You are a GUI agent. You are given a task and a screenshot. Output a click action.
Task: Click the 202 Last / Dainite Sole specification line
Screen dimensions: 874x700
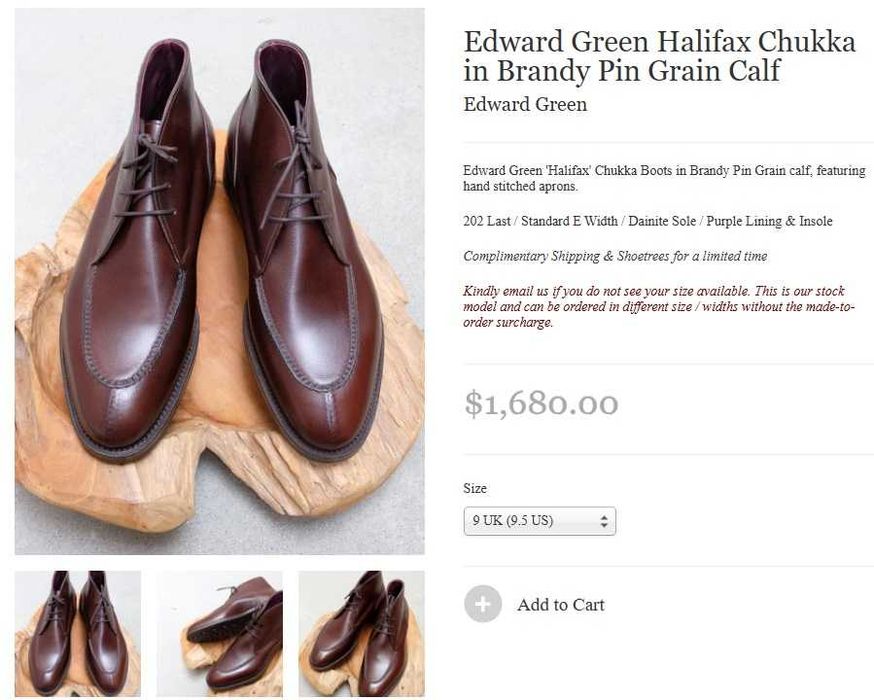click(x=647, y=221)
